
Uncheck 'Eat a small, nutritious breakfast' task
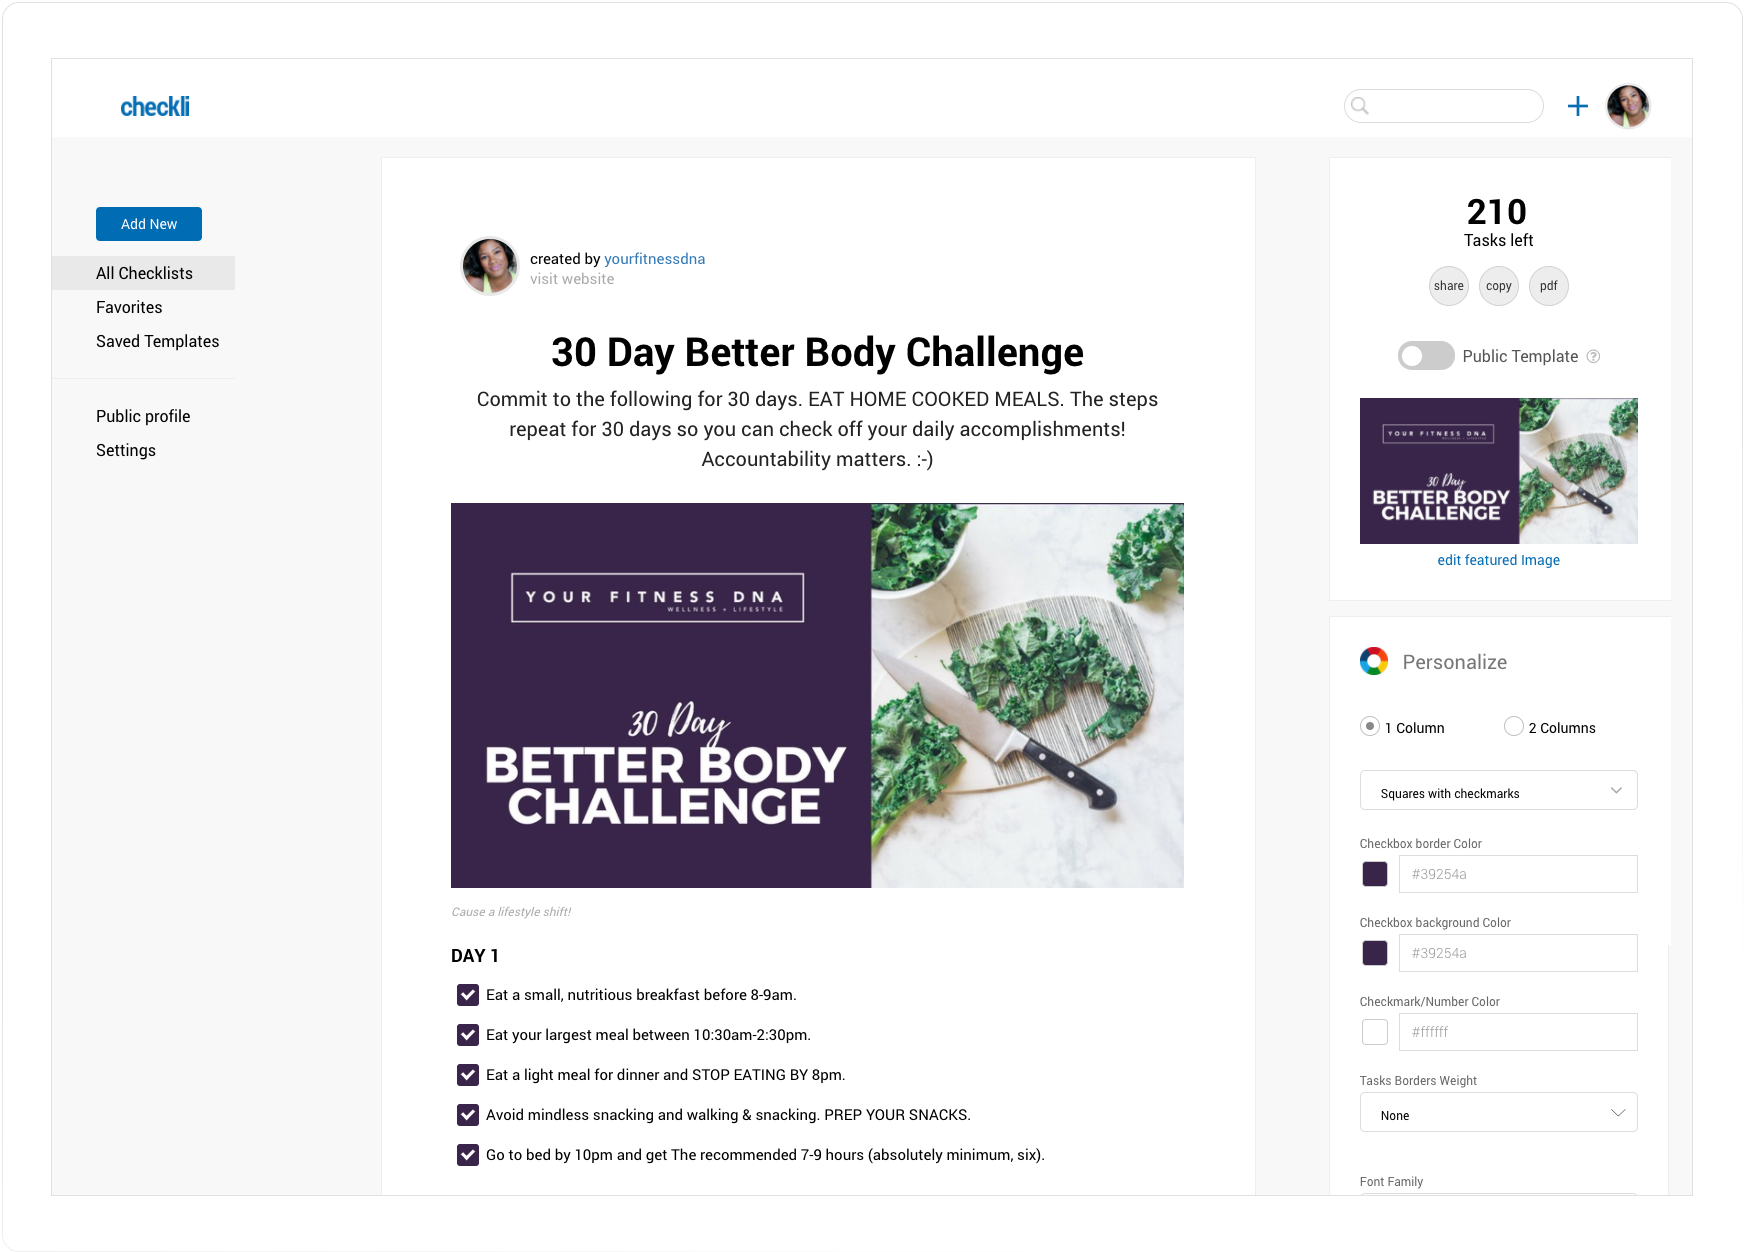(x=468, y=995)
